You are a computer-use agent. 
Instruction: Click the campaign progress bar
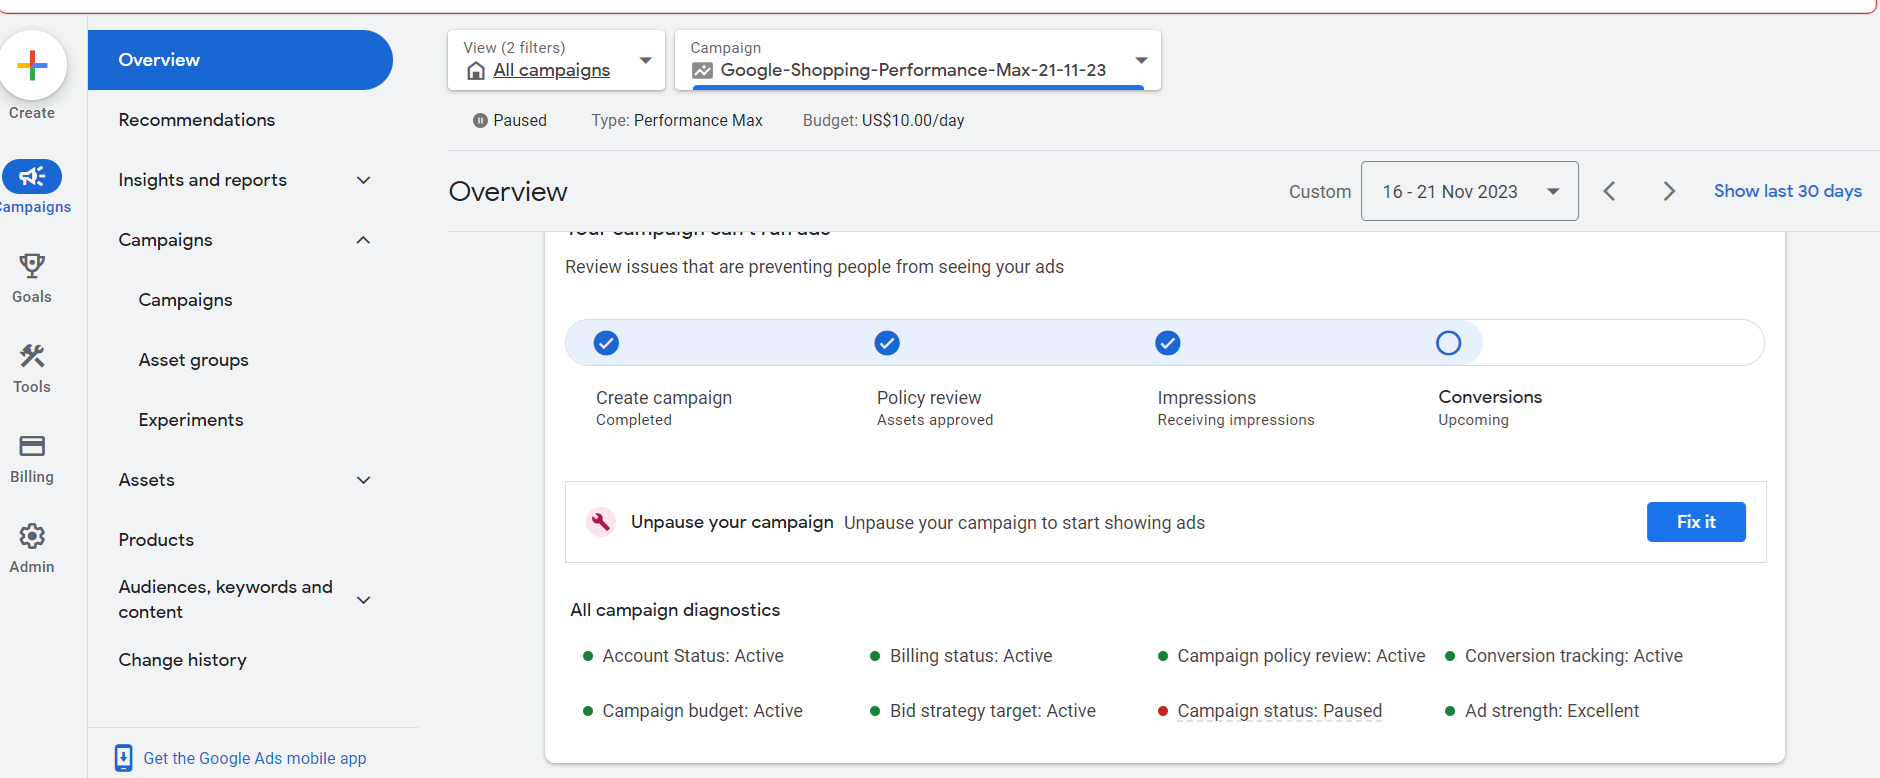(1164, 343)
